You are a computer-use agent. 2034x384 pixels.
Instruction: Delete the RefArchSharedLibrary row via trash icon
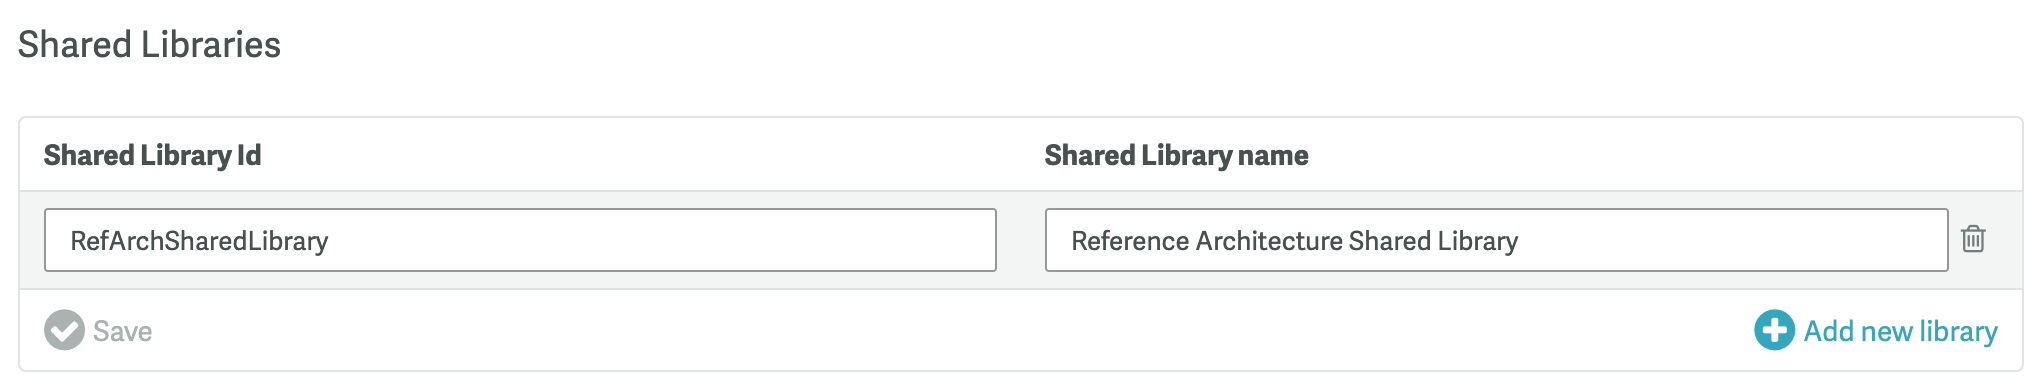pyautogui.click(x=1973, y=239)
